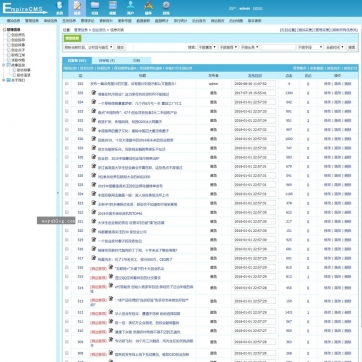Switch to the pending review (待审核) tab
This screenshot has height=362, width=362.
pyautogui.click(x=107, y=61)
